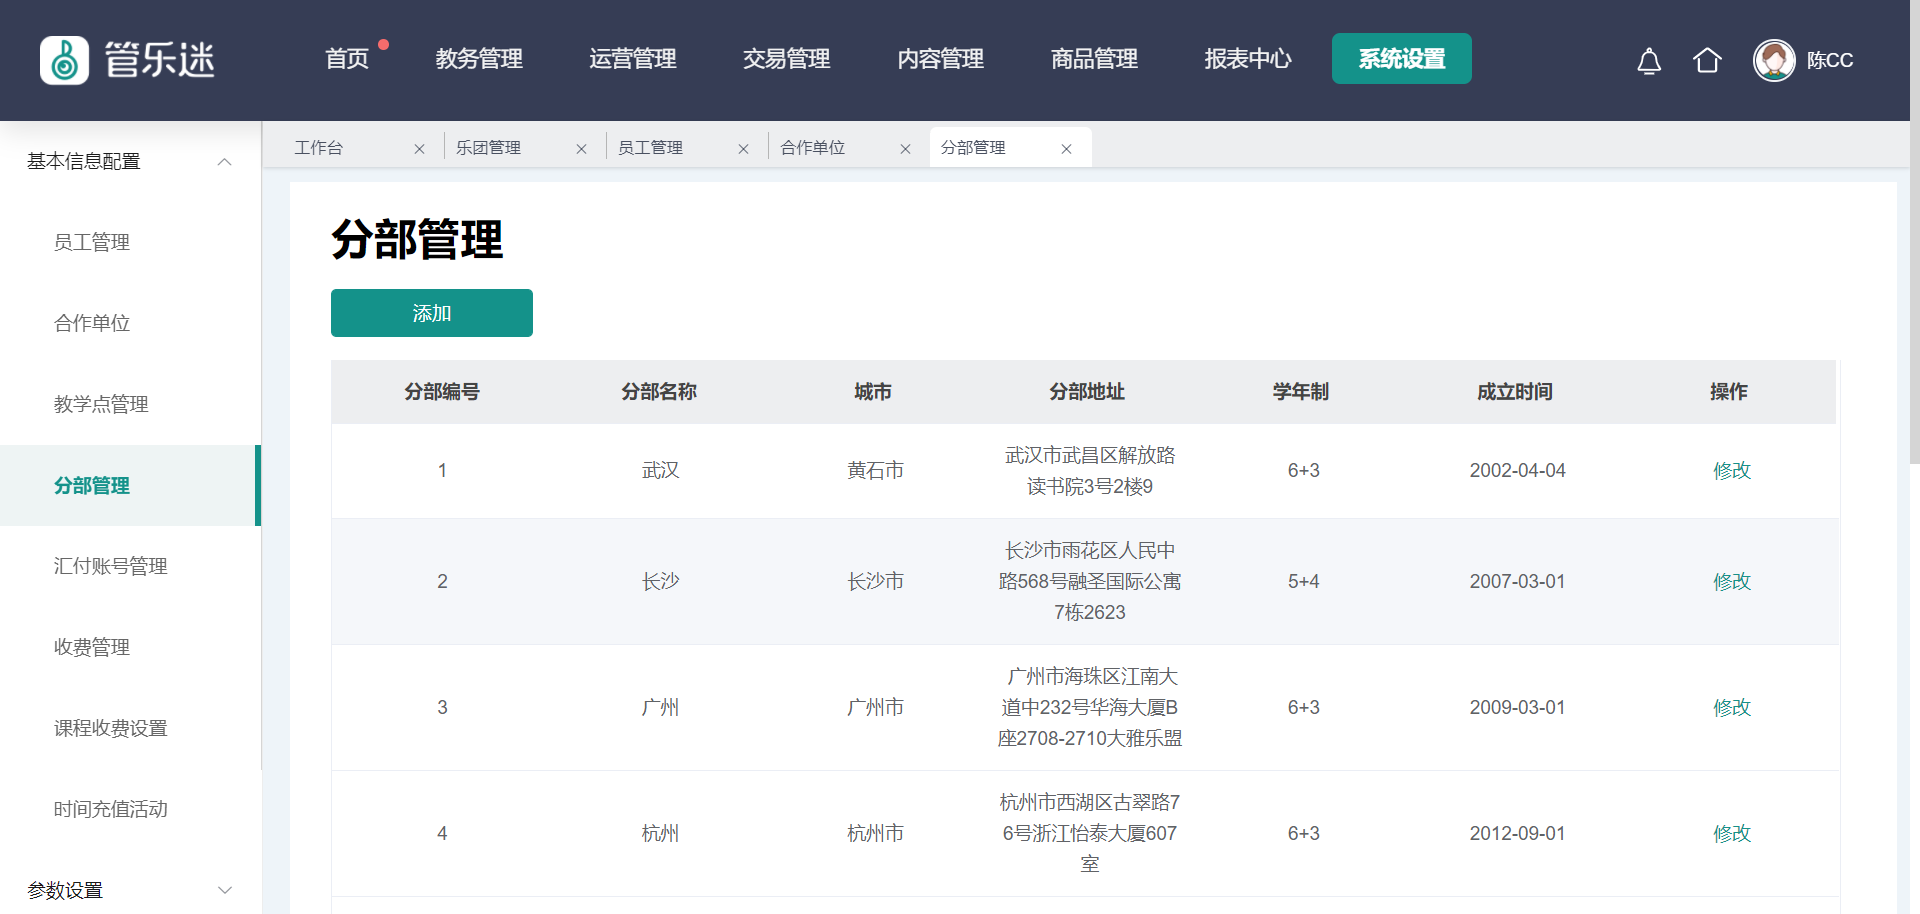Open 课程收费设置 in the sidebar

coord(110,729)
